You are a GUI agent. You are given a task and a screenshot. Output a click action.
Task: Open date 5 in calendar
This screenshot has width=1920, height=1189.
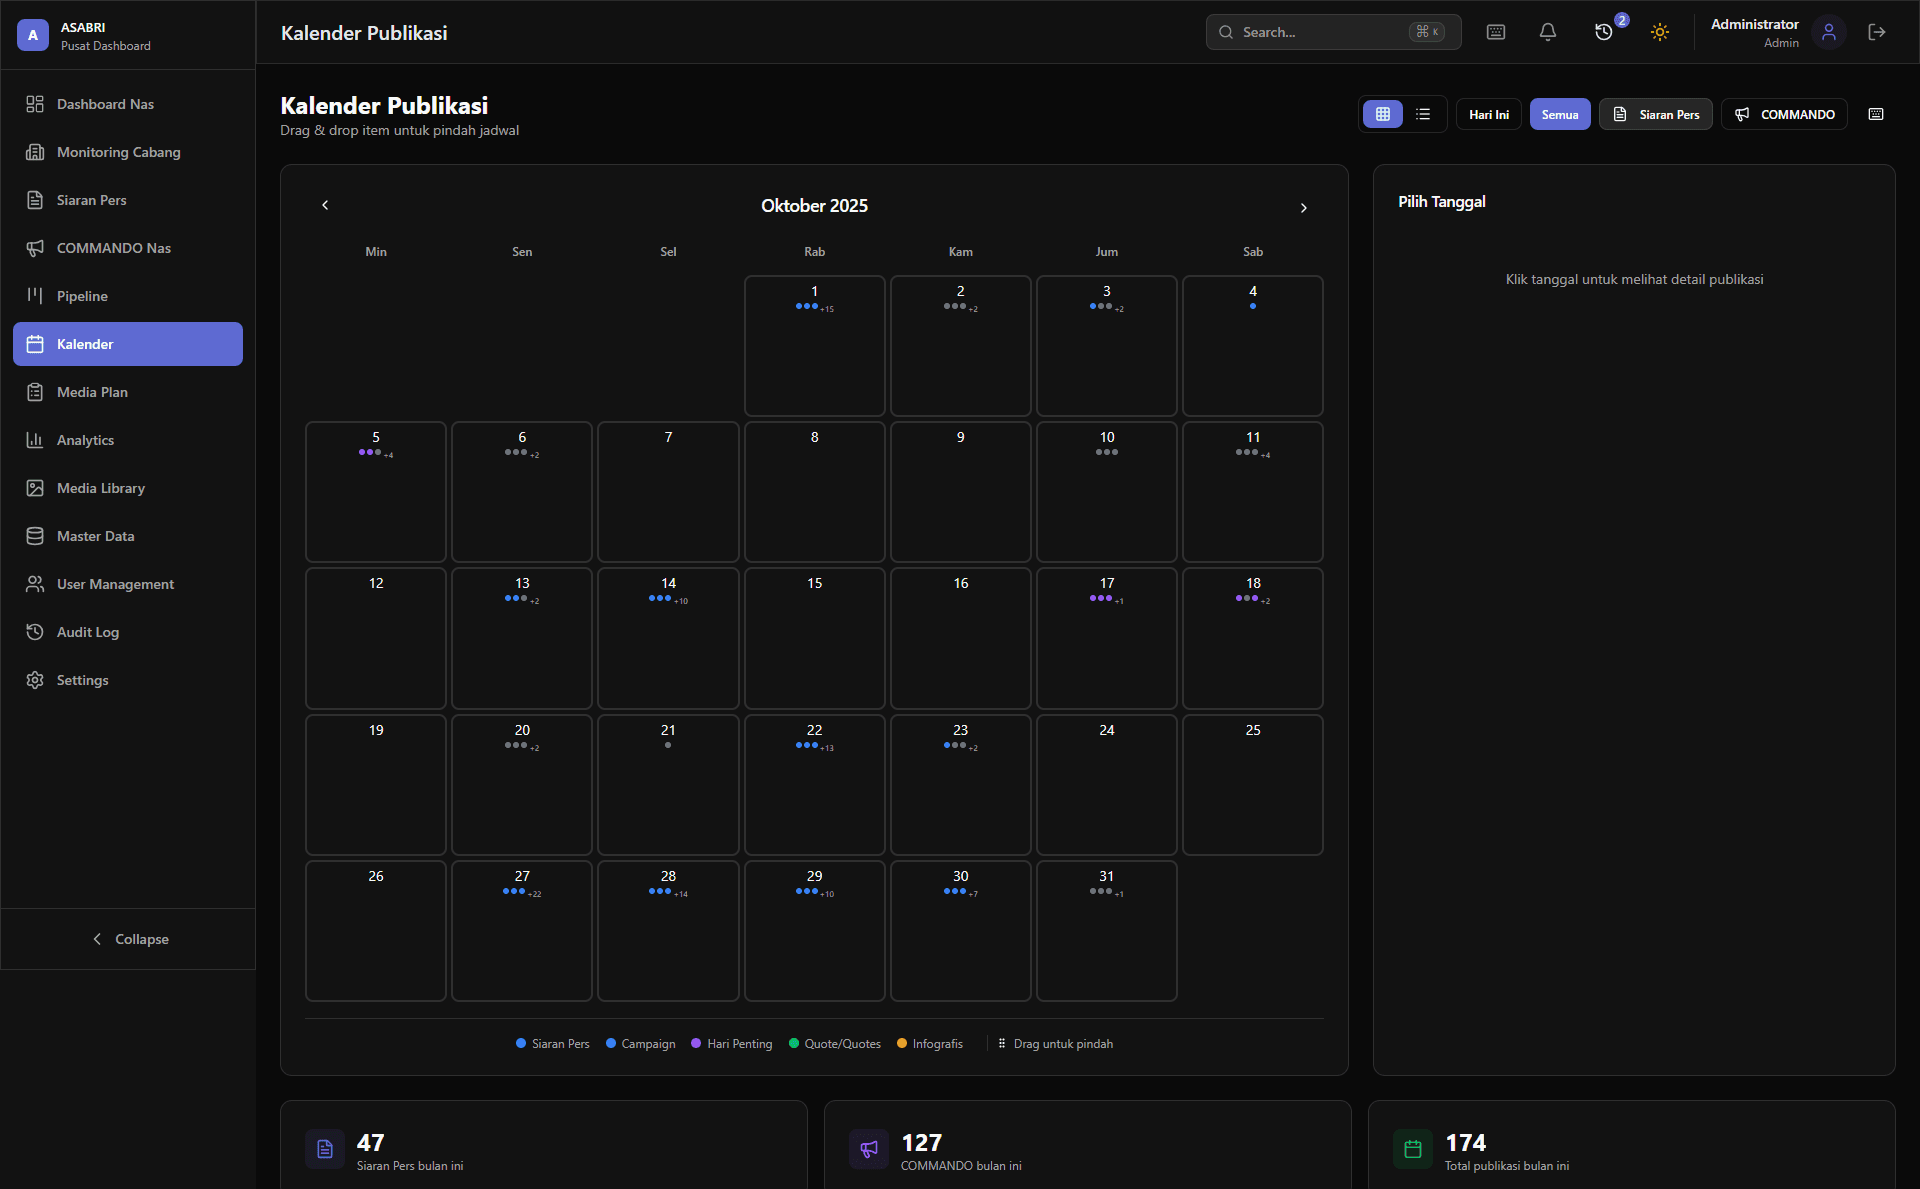tap(376, 492)
